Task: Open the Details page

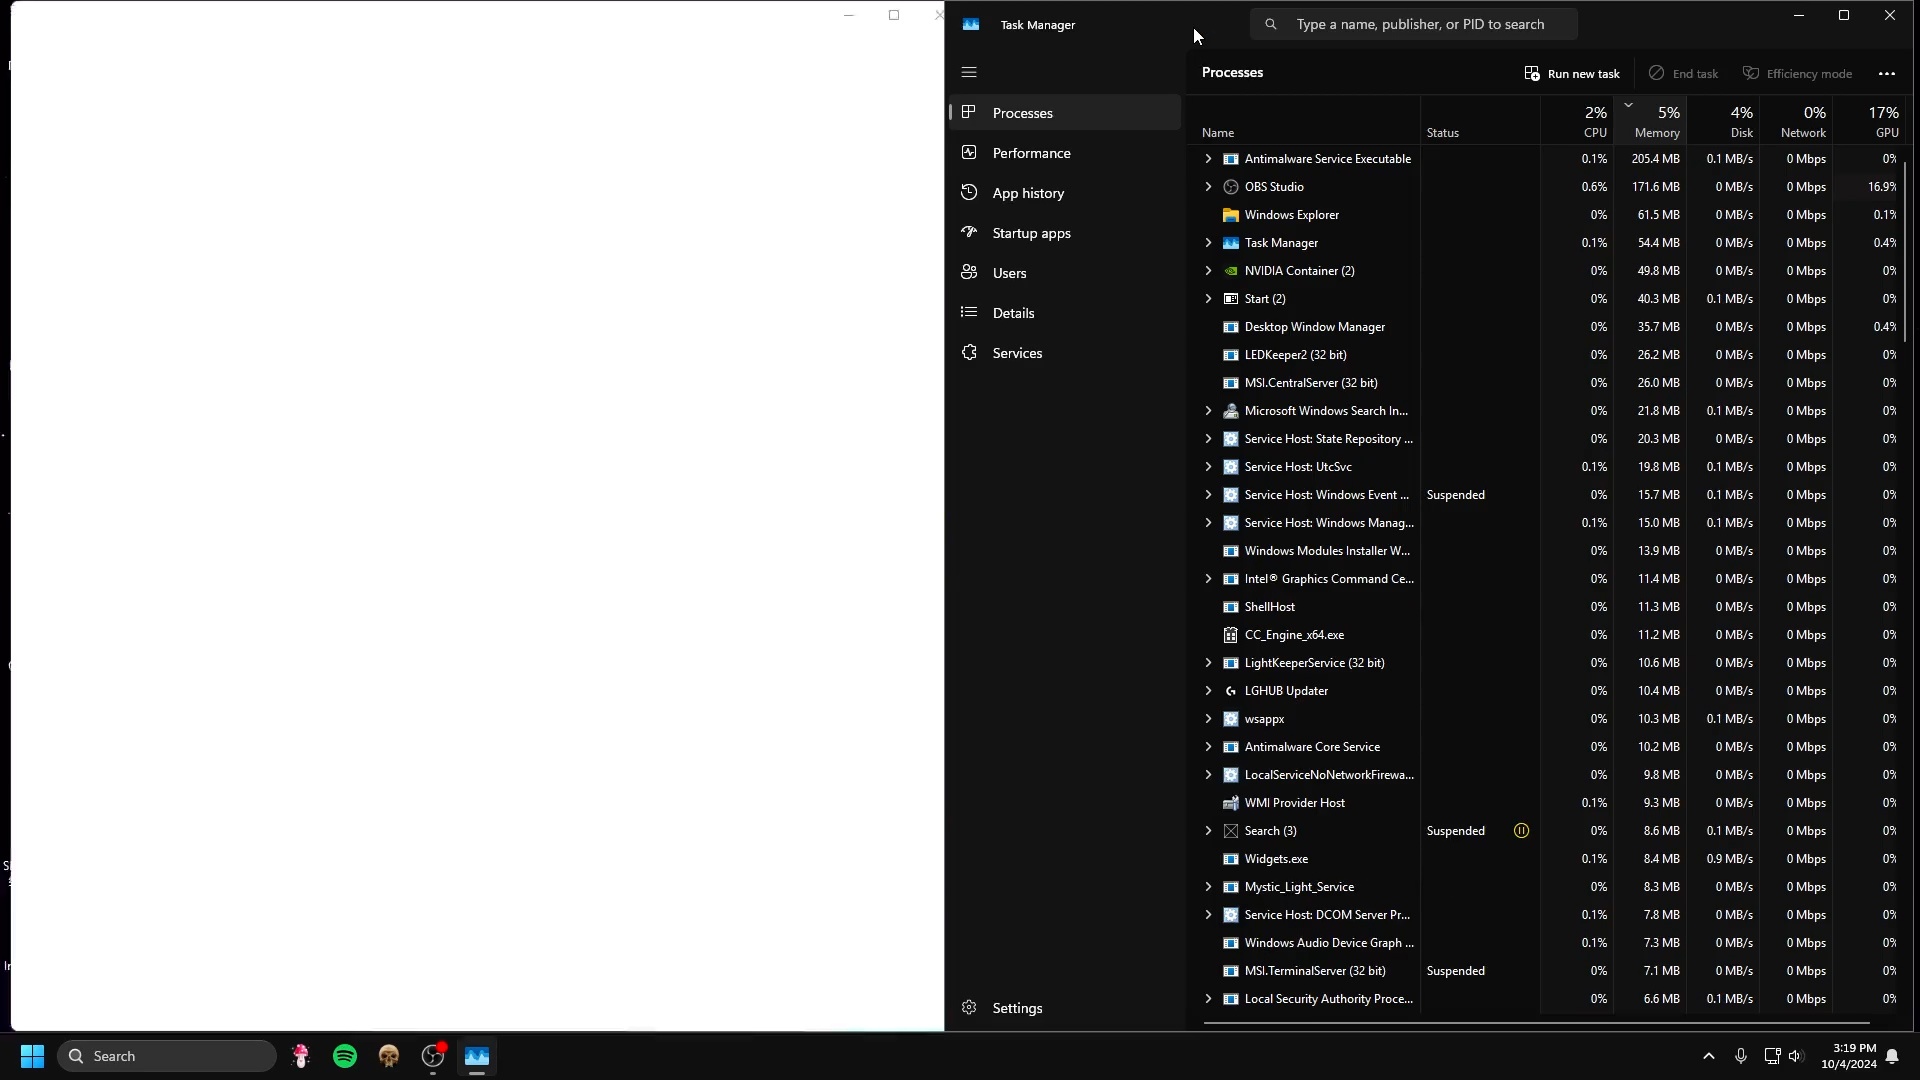Action: pos(1065,313)
